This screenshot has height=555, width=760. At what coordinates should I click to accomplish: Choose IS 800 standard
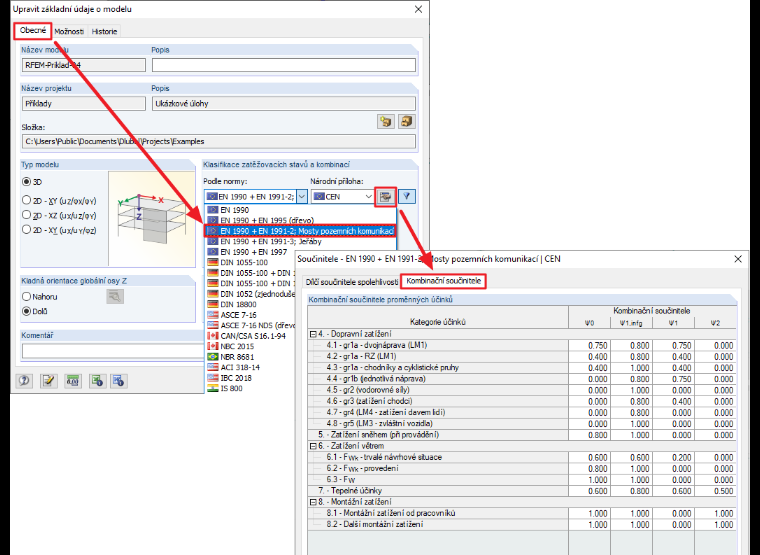(251, 388)
